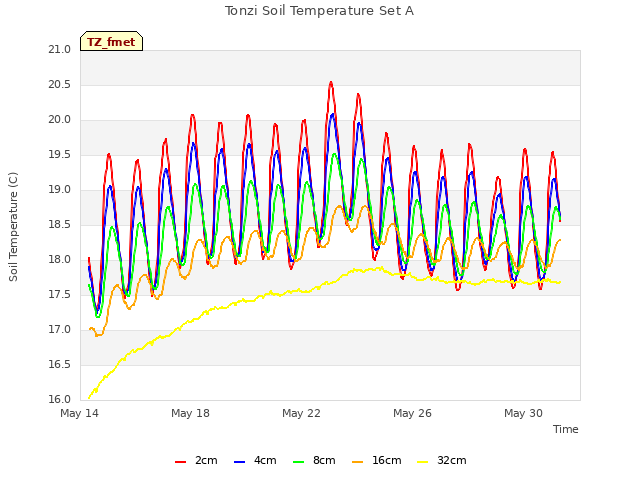Click the 19.5 y-axis tick label
The height and width of the screenshot is (480, 640).
[x=60, y=155]
